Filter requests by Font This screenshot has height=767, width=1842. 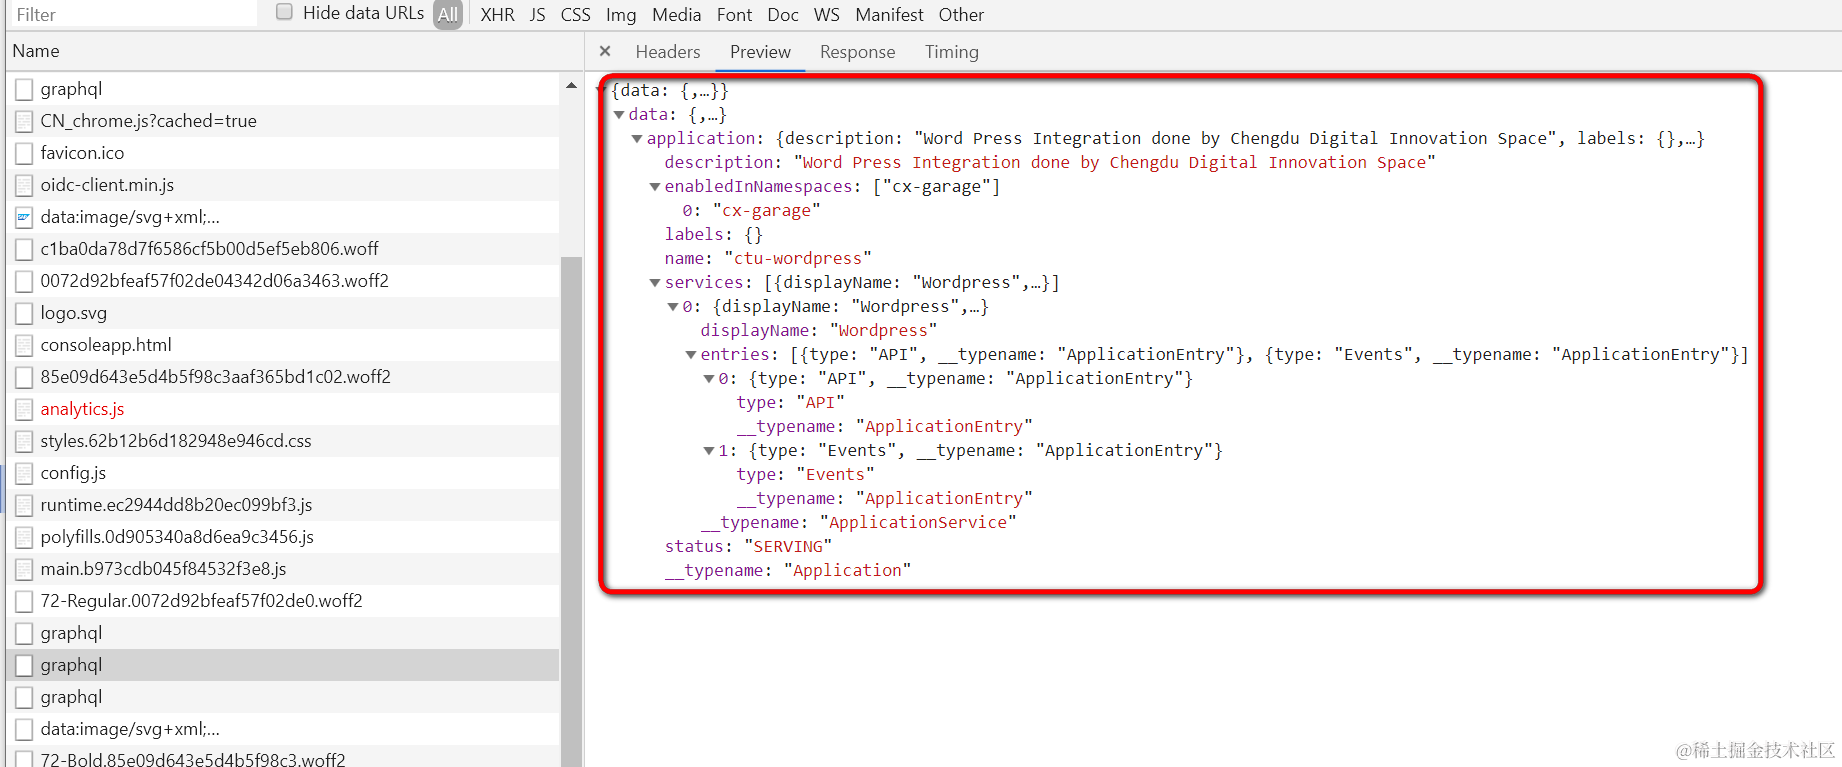(734, 14)
